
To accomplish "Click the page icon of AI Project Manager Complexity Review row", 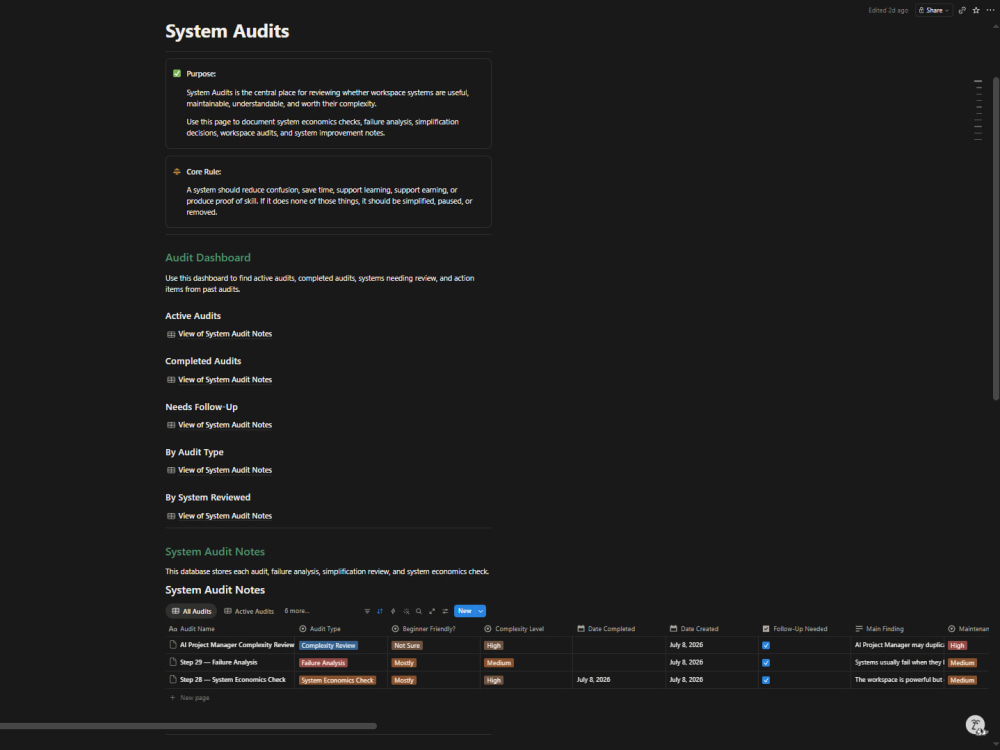I will click(173, 645).
